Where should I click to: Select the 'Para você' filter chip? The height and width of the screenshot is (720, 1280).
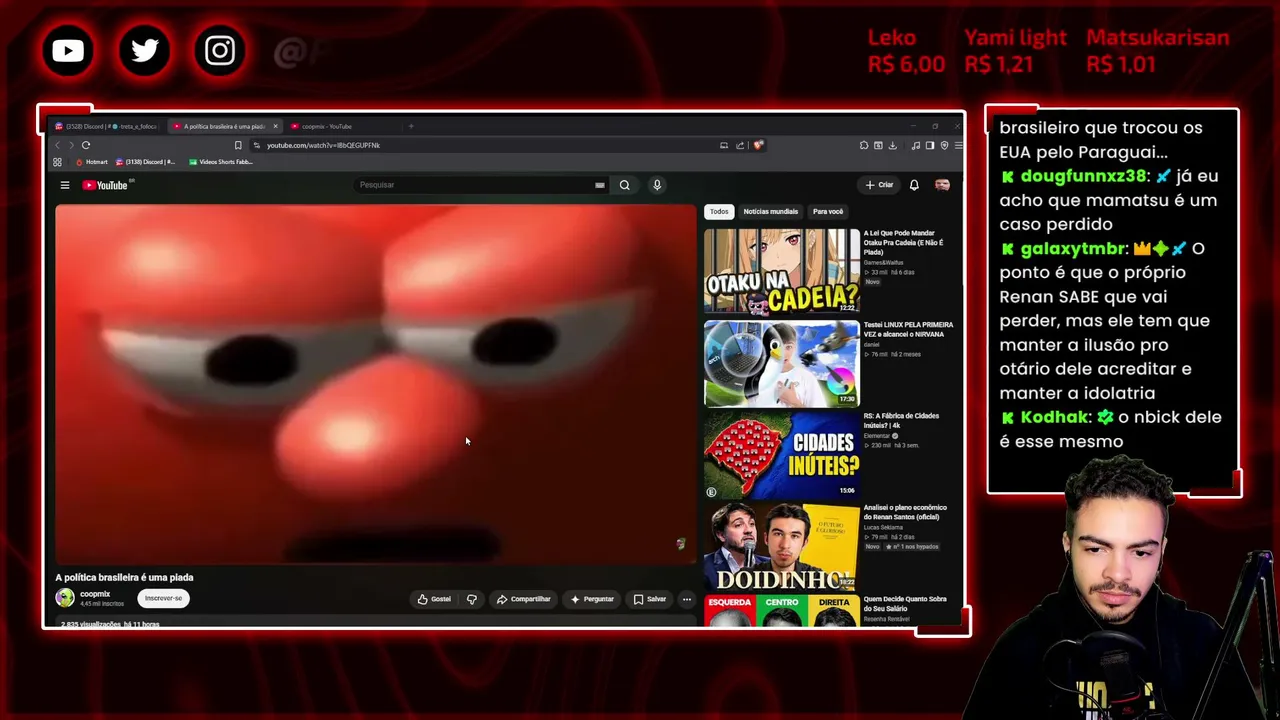click(x=828, y=212)
